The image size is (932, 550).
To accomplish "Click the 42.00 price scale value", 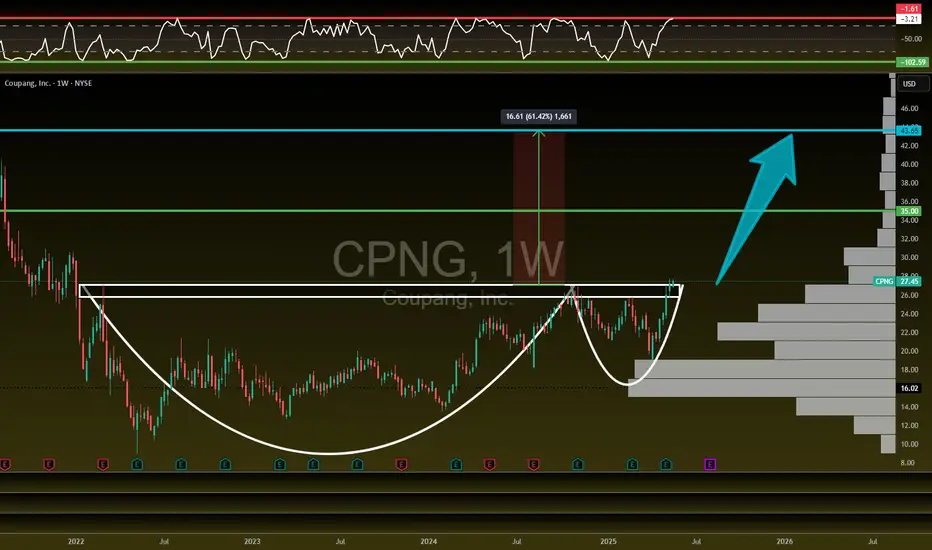I will pyautogui.click(x=909, y=146).
